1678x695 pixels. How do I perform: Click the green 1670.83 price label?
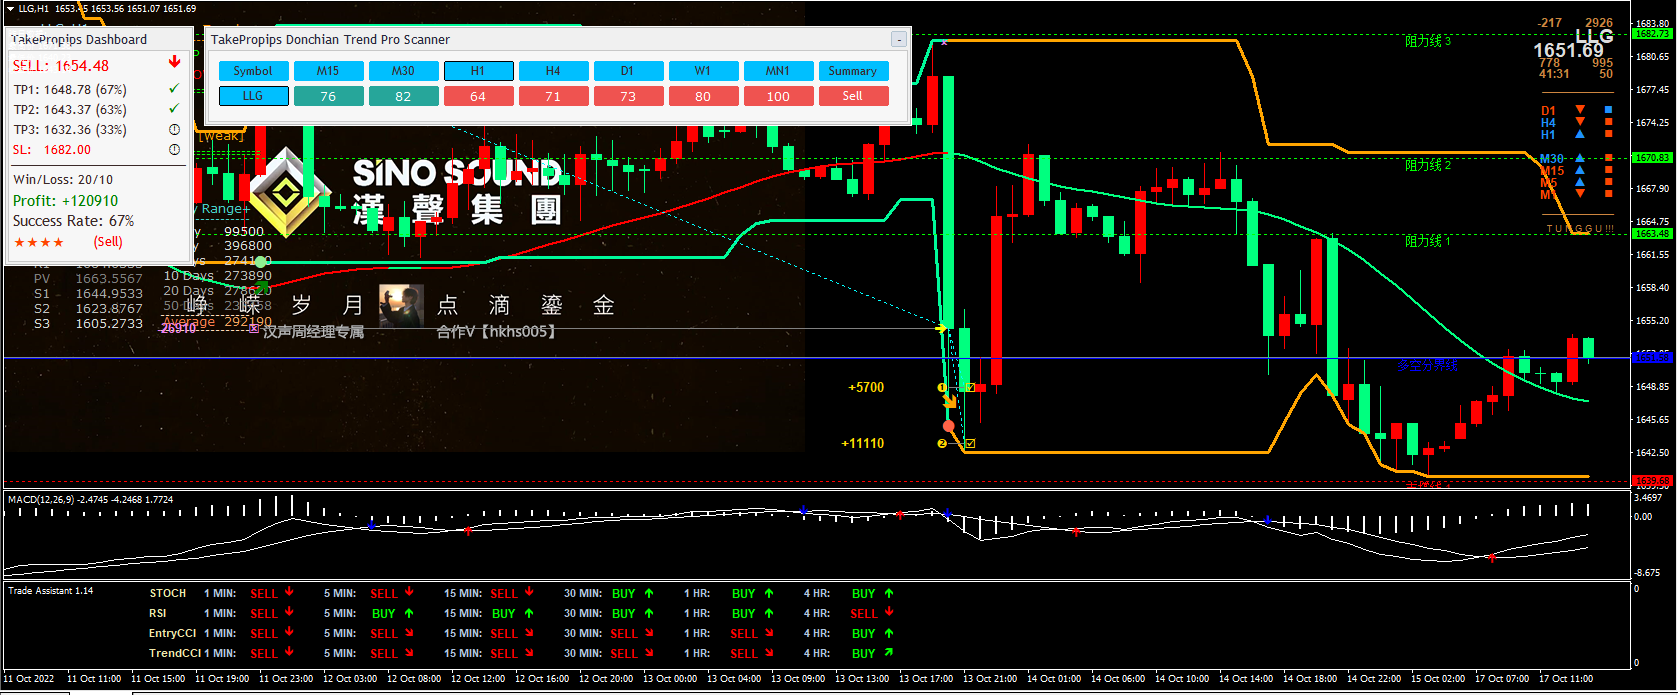[1652, 158]
